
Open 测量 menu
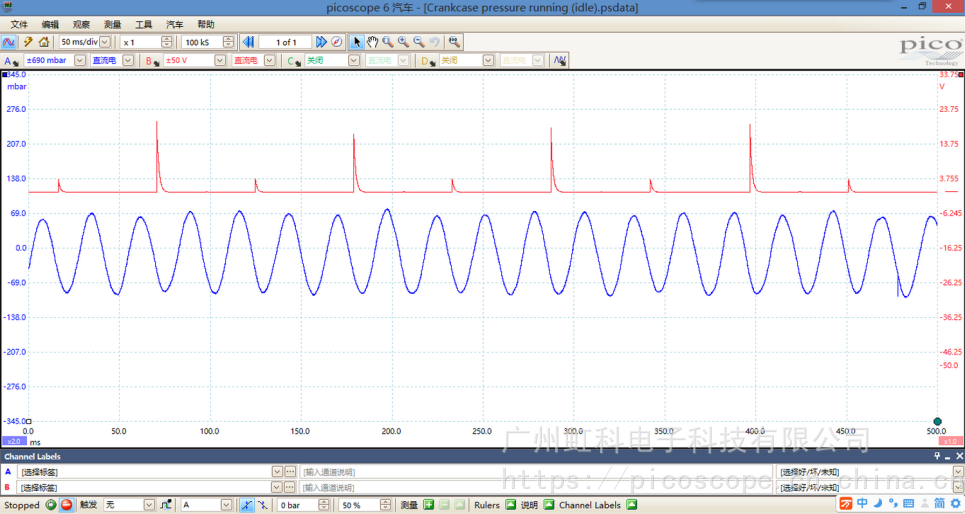click(x=113, y=24)
